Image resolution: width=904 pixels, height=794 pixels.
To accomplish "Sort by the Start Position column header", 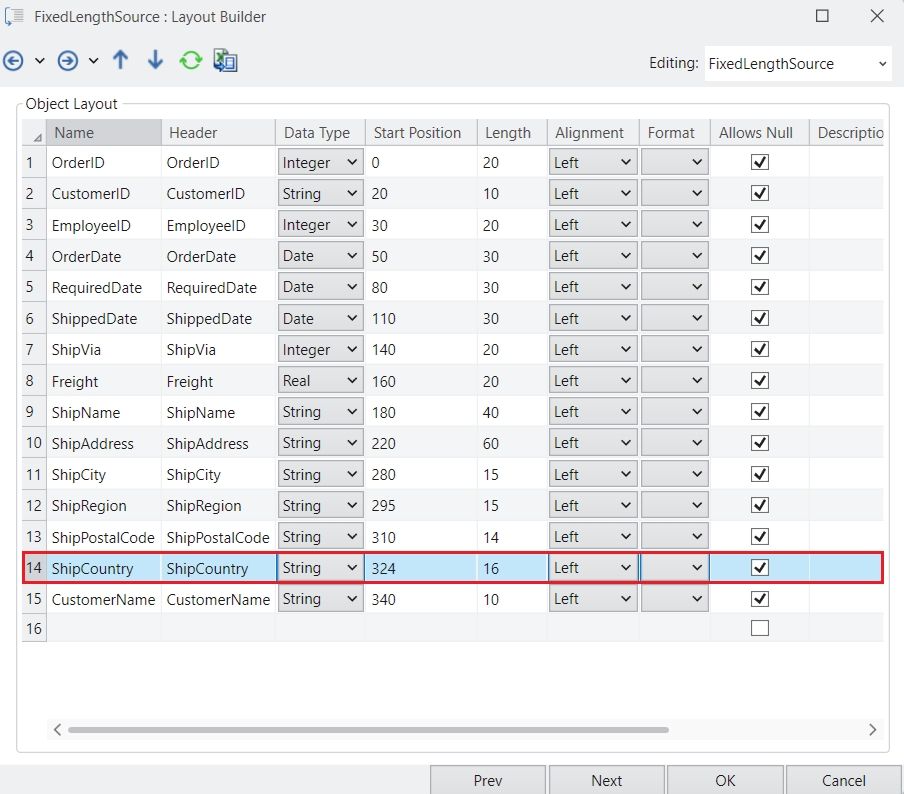I will (417, 133).
